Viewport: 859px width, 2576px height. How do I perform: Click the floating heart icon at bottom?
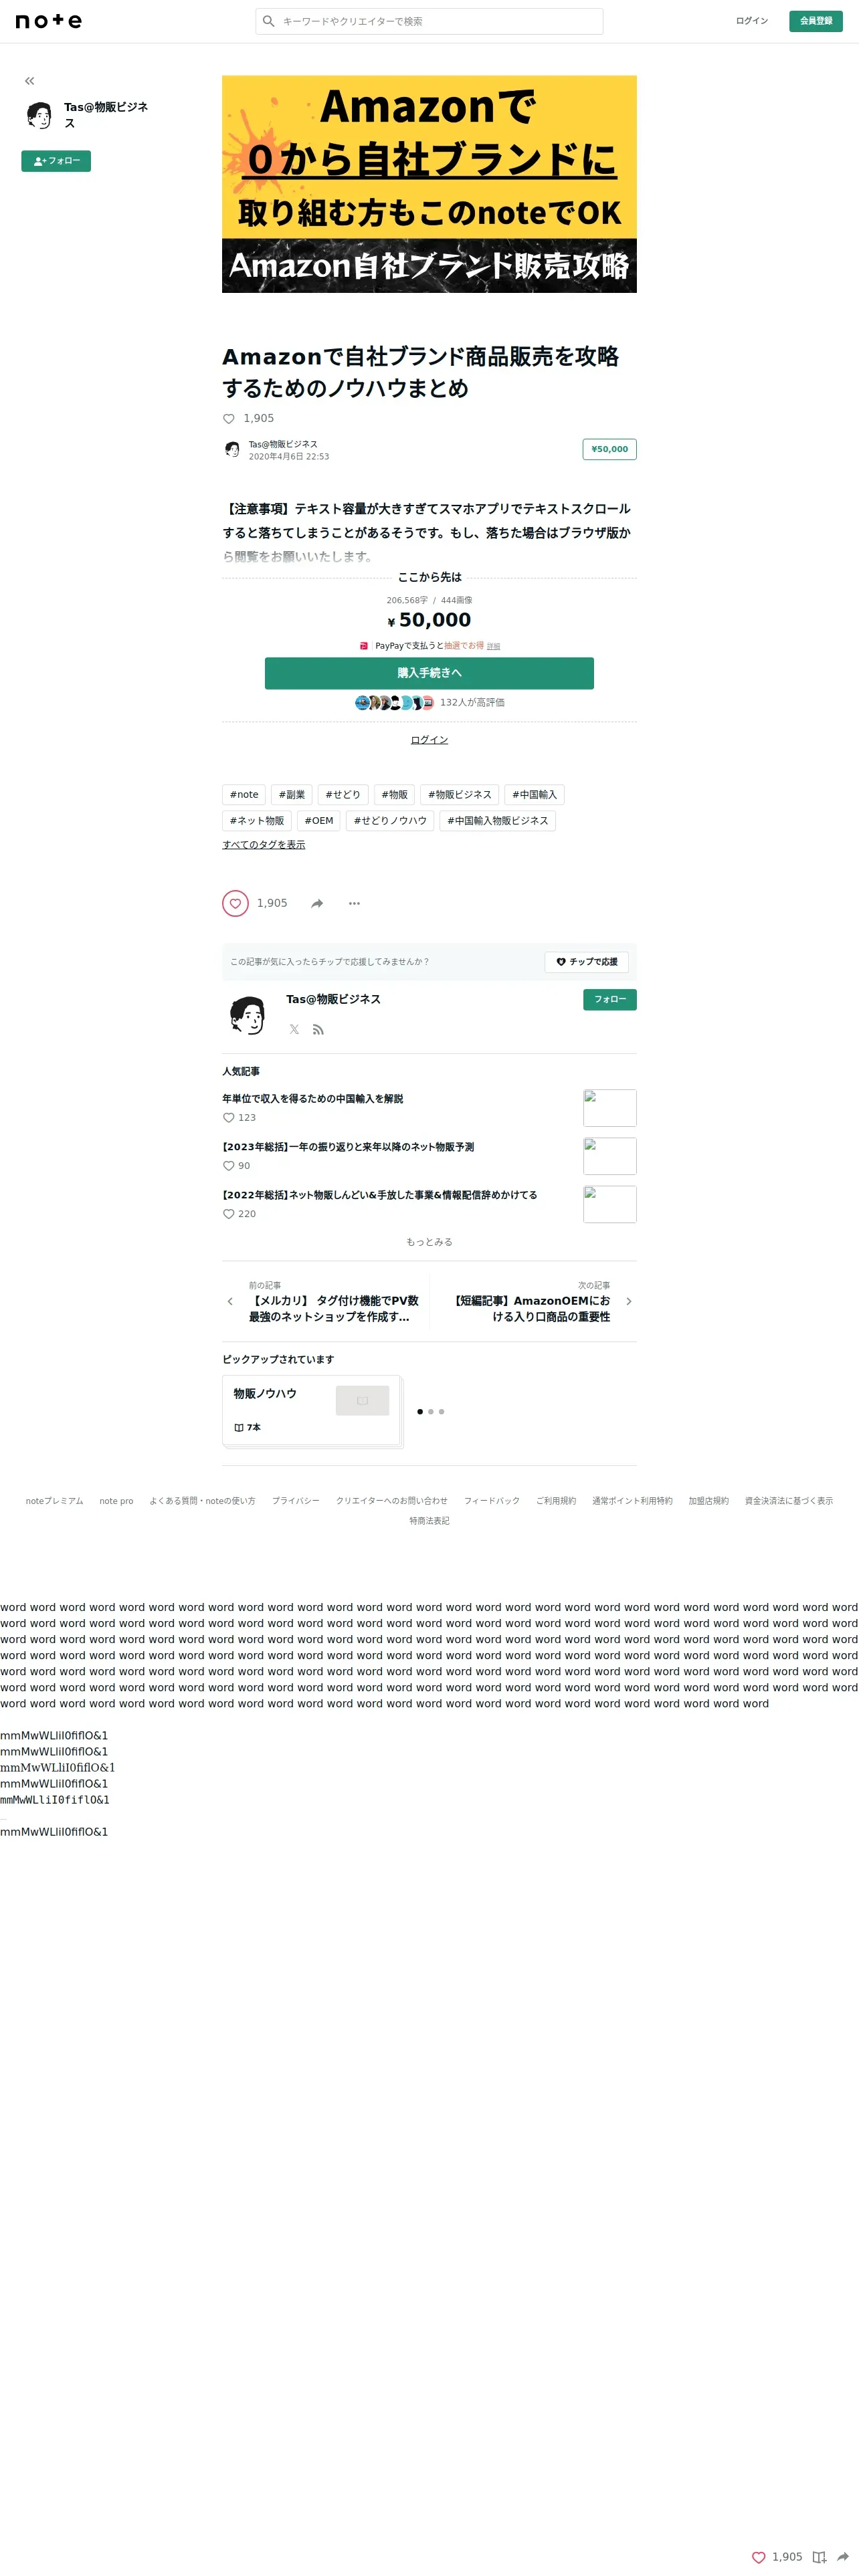coord(759,2557)
